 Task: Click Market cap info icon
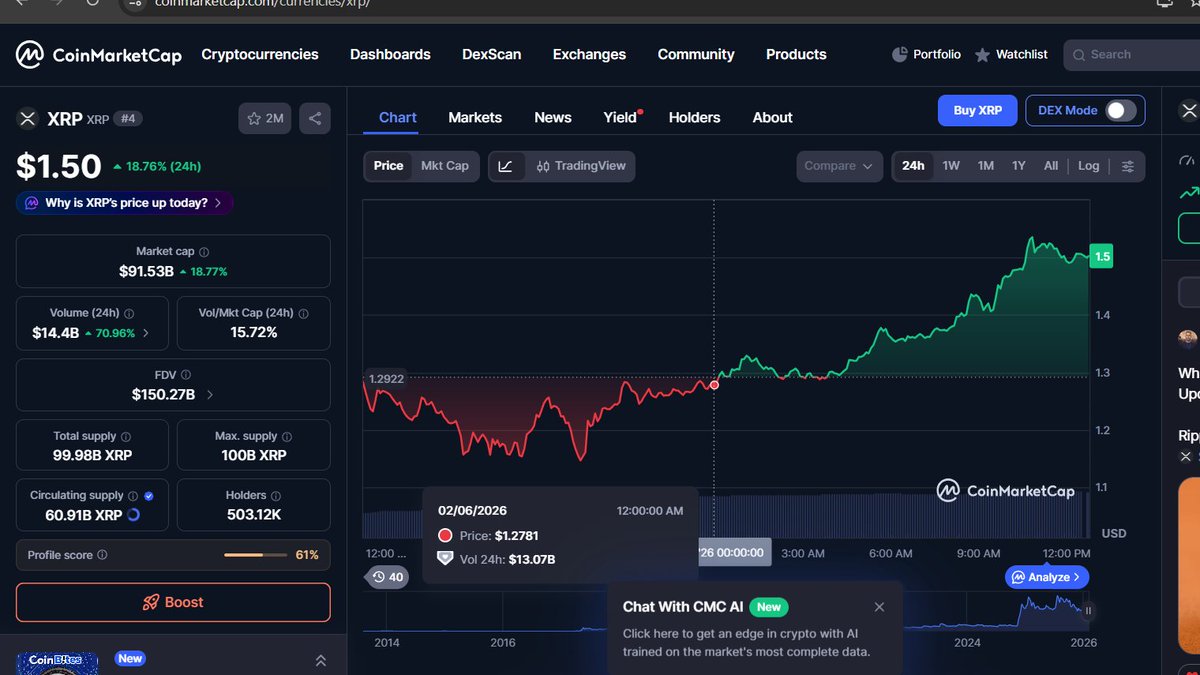click(x=204, y=252)
